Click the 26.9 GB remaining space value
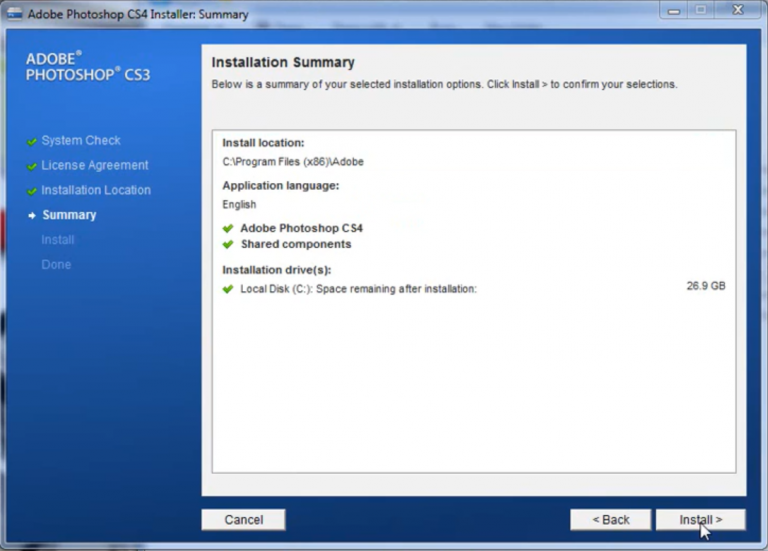This screenshot has height=551, width=768. click(705, 286)
